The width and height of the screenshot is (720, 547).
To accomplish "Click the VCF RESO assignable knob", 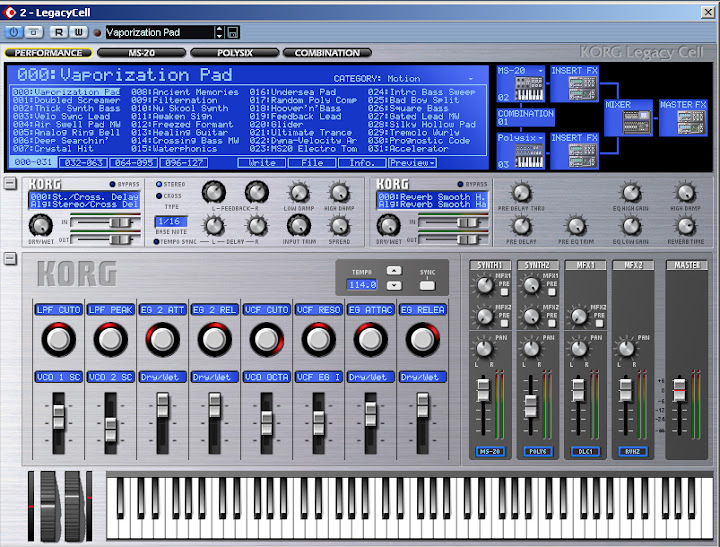I will click(x=318, y=339).
